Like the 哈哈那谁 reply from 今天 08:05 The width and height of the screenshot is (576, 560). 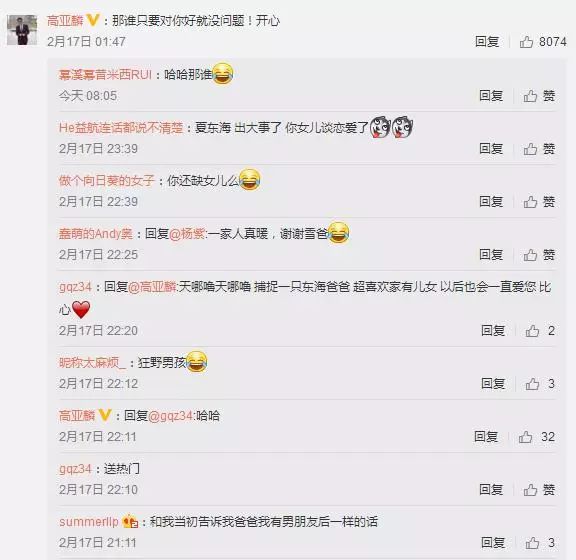click(x=539, y=96)
